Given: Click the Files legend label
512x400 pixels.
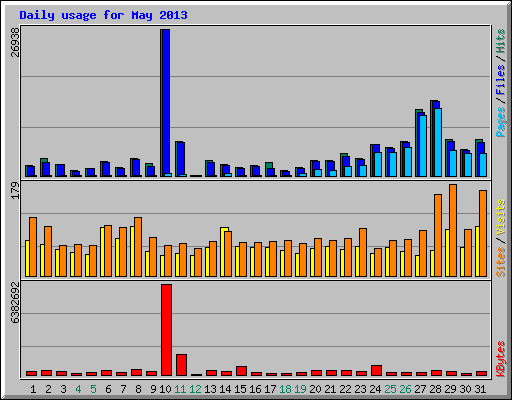Looking at the screenshot, I should point(501,80).
